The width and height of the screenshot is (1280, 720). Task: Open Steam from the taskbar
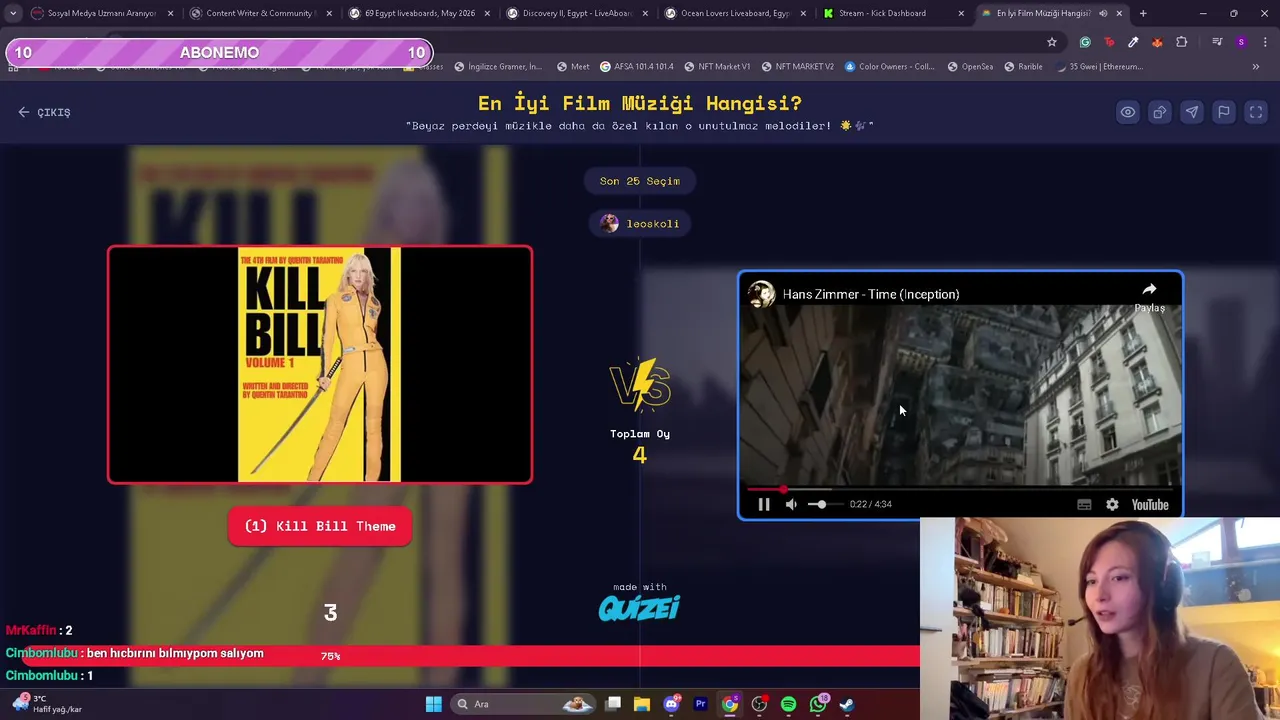(847, 704)
